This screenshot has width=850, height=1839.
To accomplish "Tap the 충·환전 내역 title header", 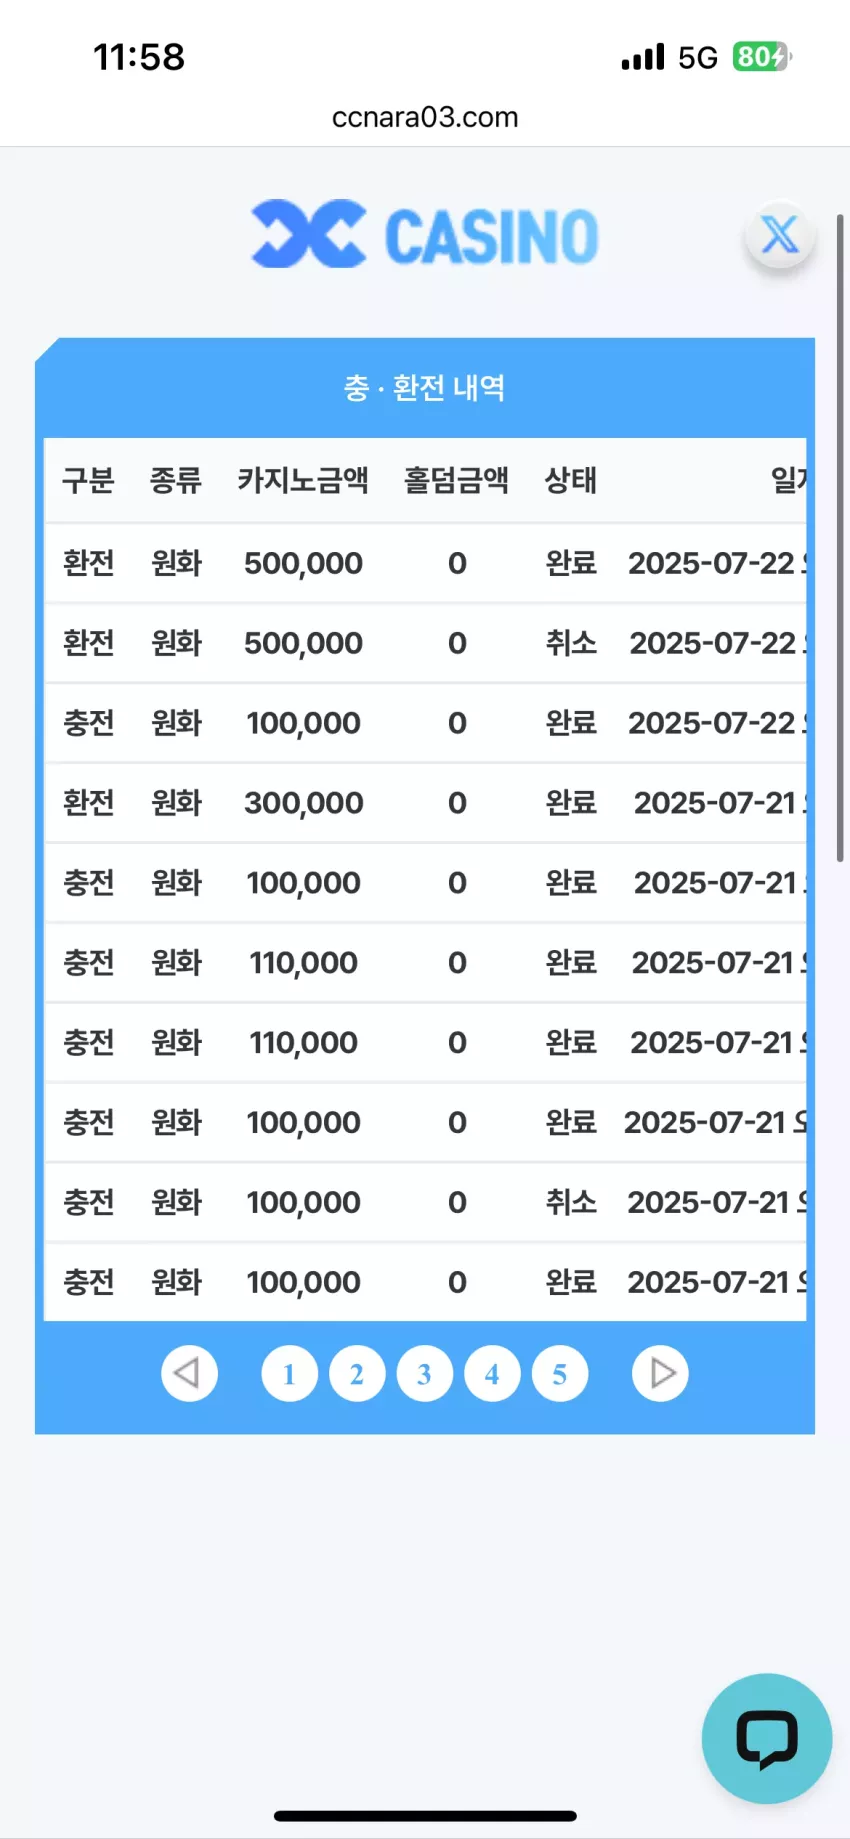I will click(x=425, y=388).
